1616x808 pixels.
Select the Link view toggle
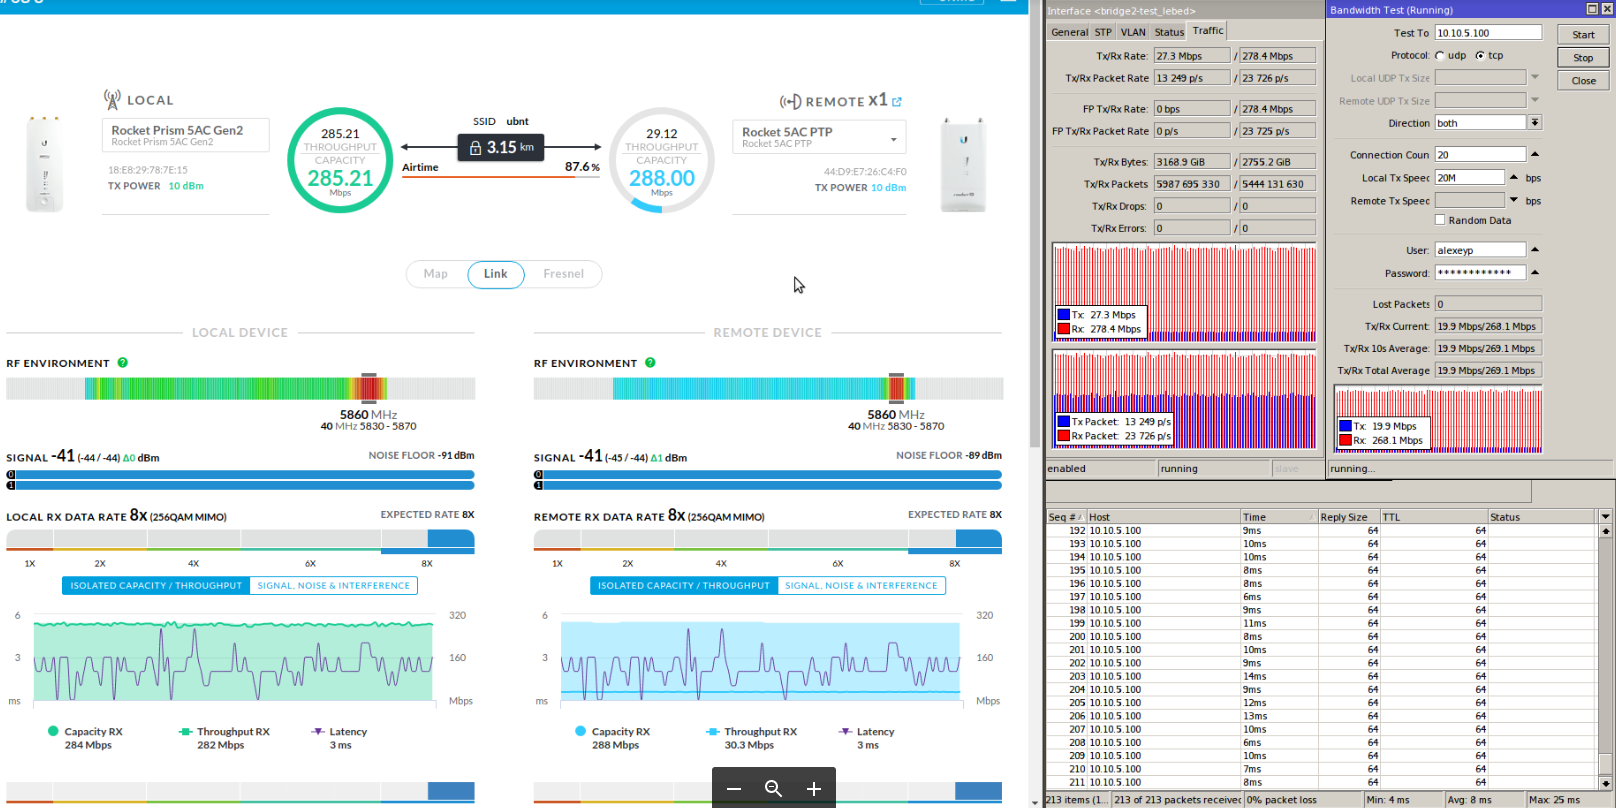(496, 274)
